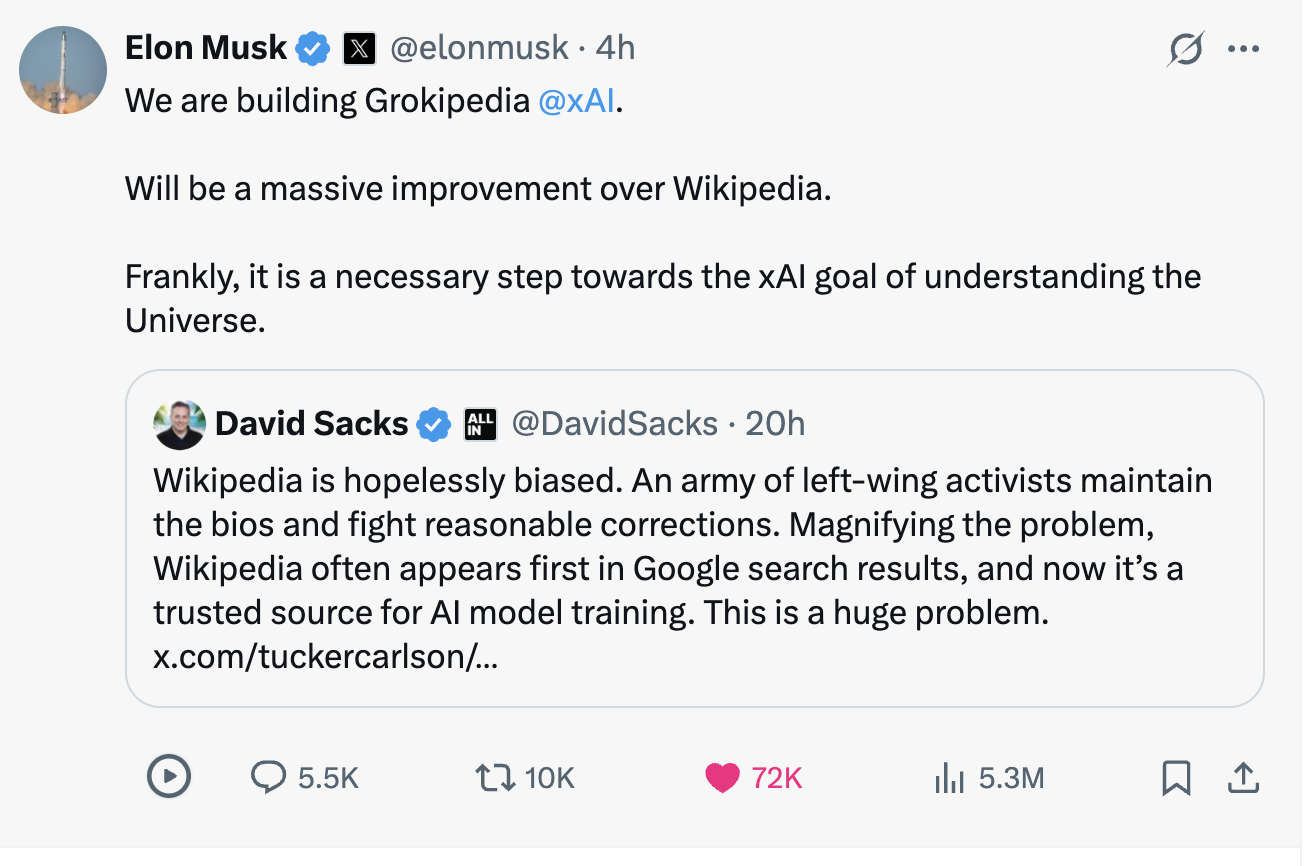Open the three-dot more options menu
1308x866 pixels.
click(1243, 49)
